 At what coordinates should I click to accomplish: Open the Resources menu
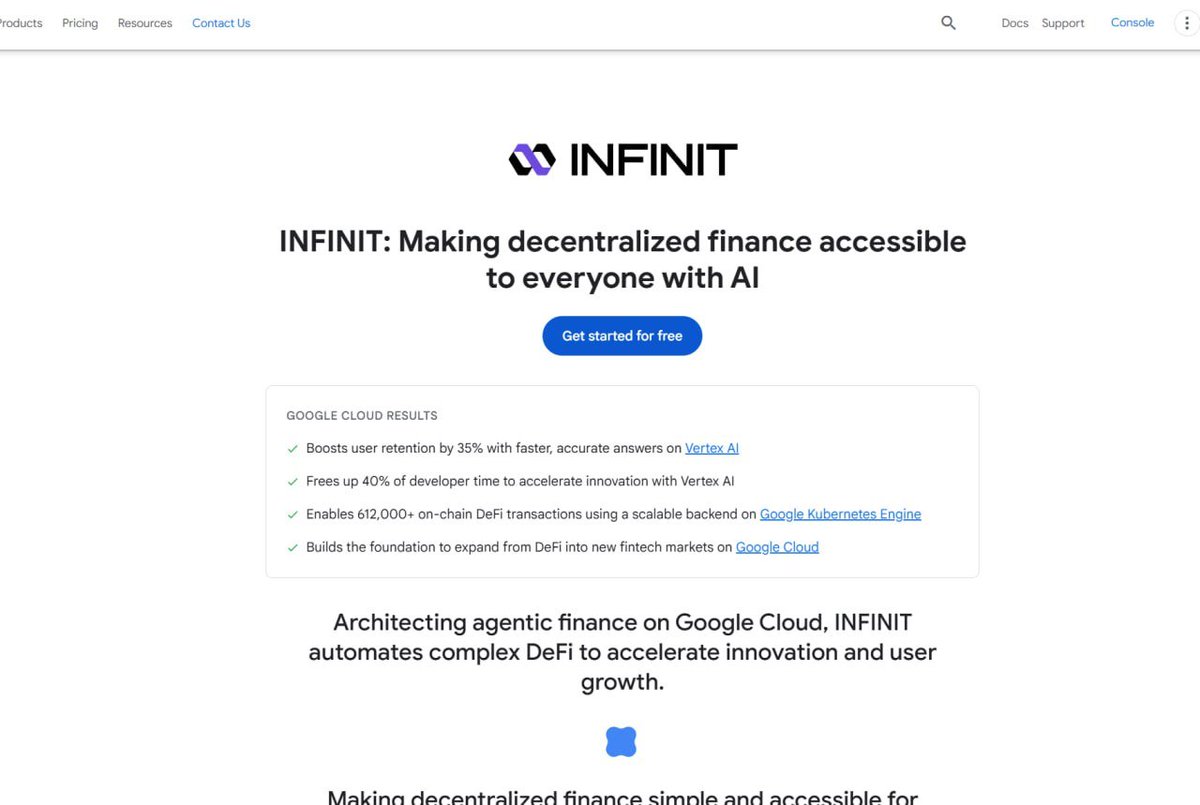point(145,23)
